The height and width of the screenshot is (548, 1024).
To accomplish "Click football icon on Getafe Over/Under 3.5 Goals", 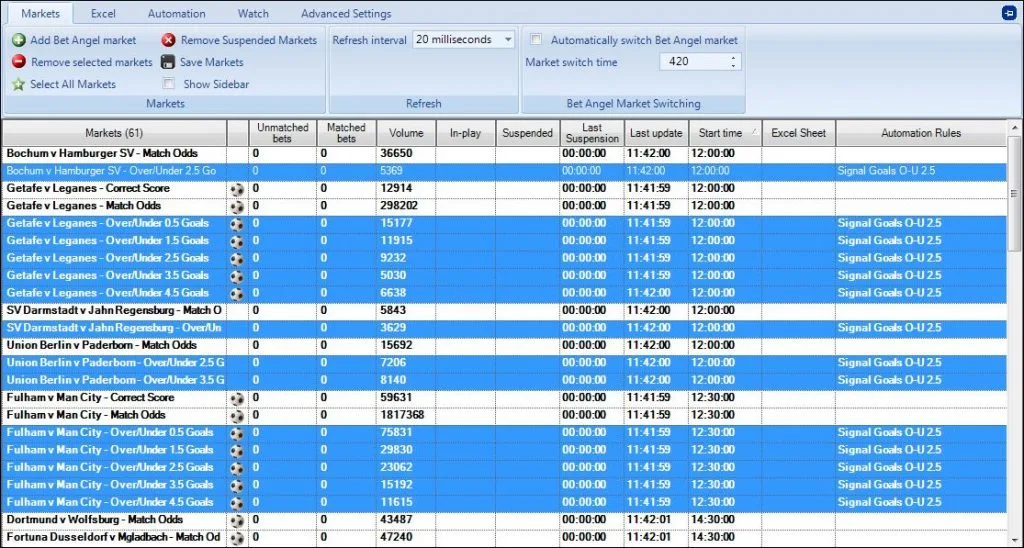I will coord(237,276).
